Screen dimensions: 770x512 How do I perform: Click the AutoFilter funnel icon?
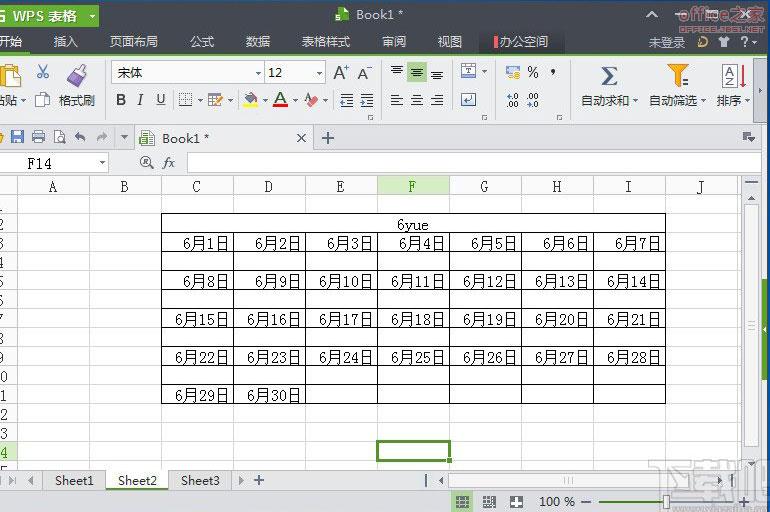(678, 76)
